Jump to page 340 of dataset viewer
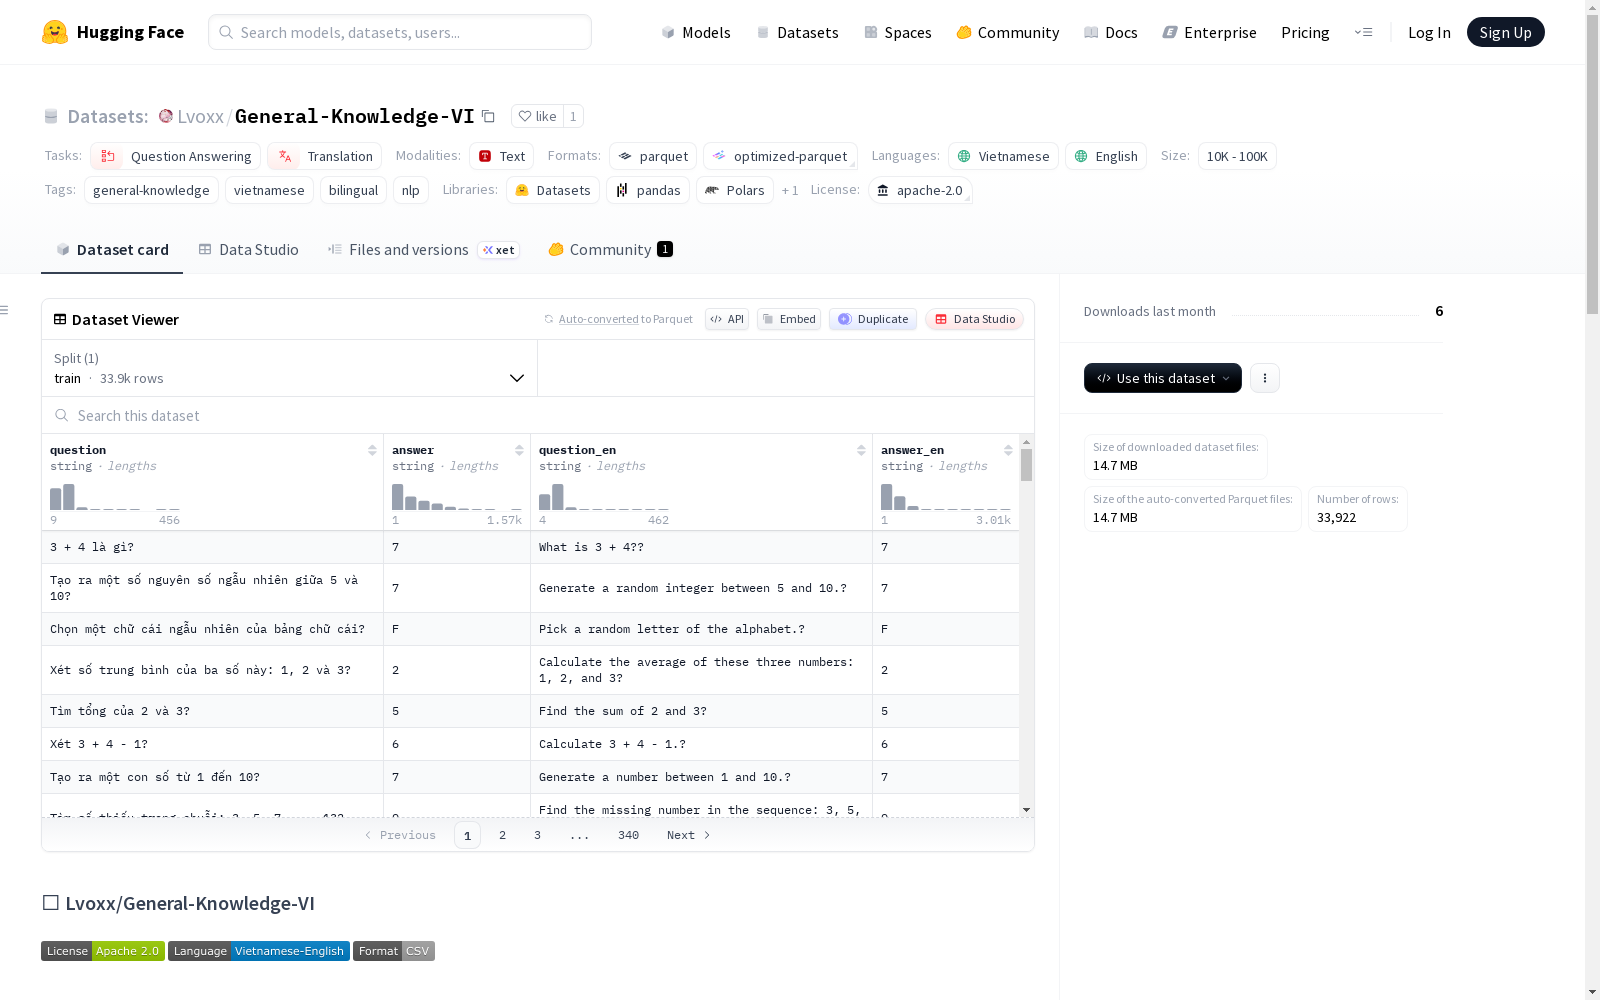The height and width of the screenshot is (1000, 1600). coord(628,835)
